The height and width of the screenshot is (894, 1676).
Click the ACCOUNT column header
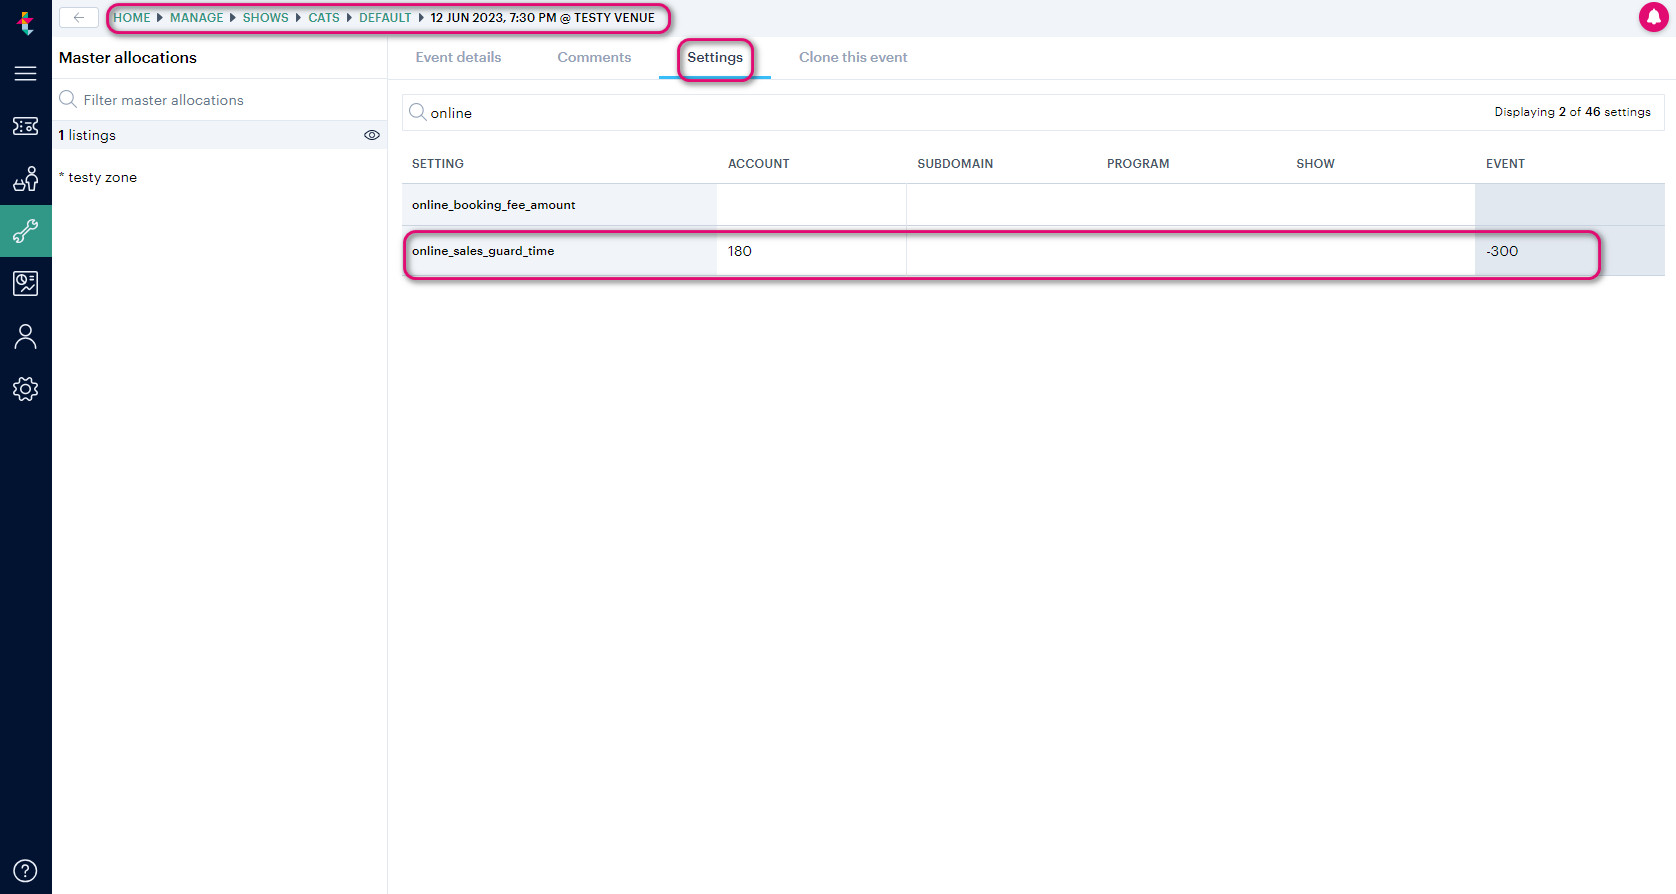coord(759,164)
